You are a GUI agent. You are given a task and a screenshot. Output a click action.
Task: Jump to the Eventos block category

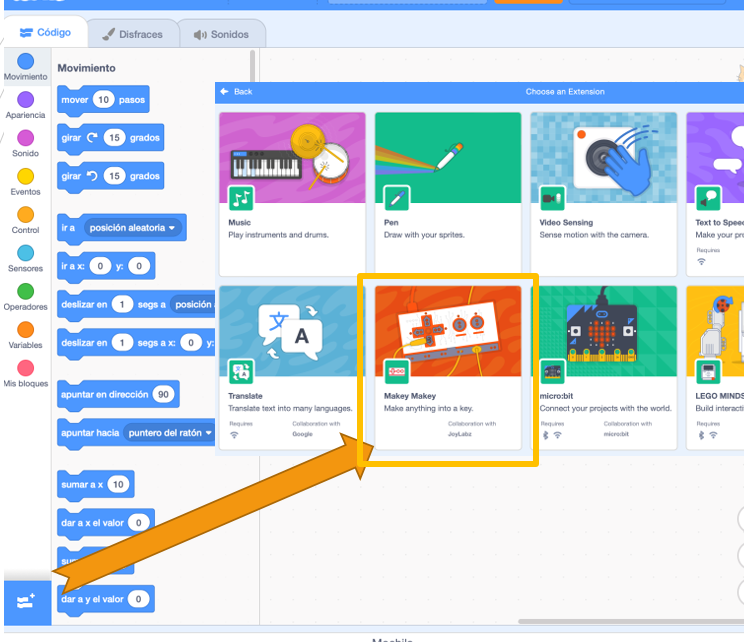click(26, 182)
